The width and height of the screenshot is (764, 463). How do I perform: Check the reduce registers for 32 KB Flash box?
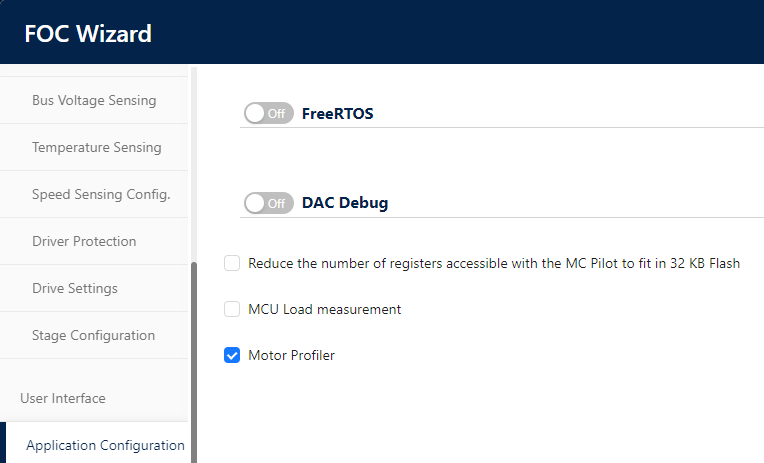pyautogui.click(x=232, y=263)
